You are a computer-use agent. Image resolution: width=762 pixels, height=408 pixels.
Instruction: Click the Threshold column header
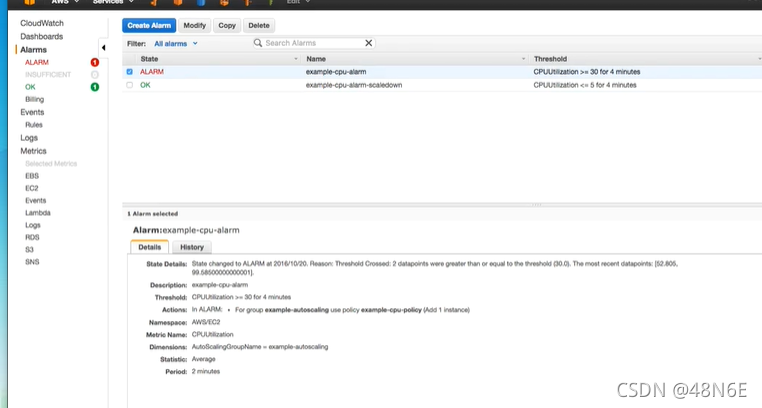click(550, 59)
